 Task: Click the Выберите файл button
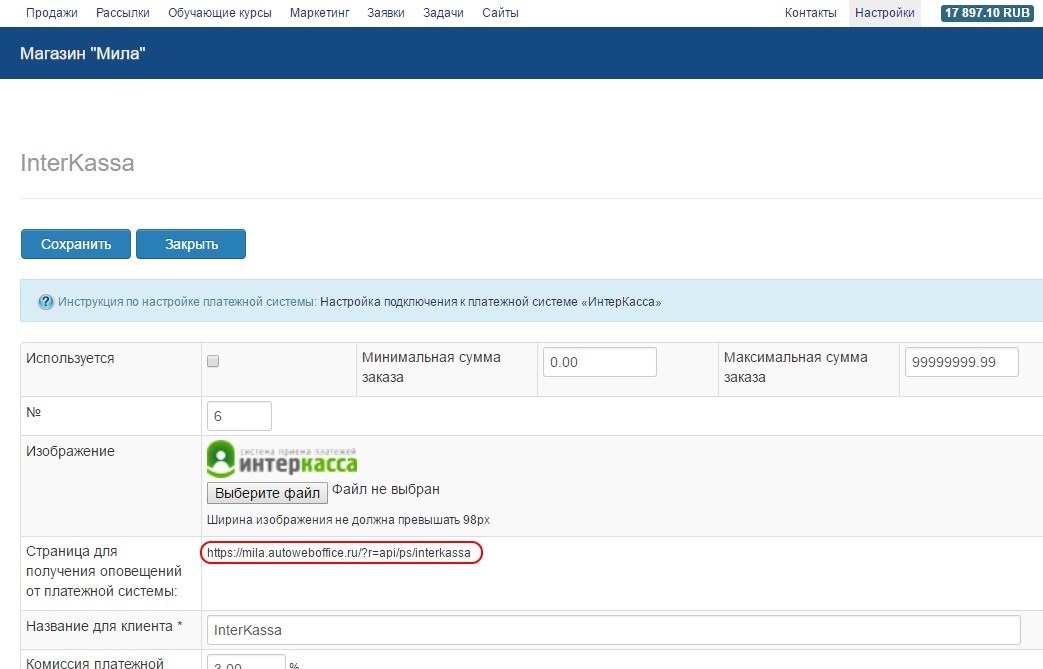267,493
